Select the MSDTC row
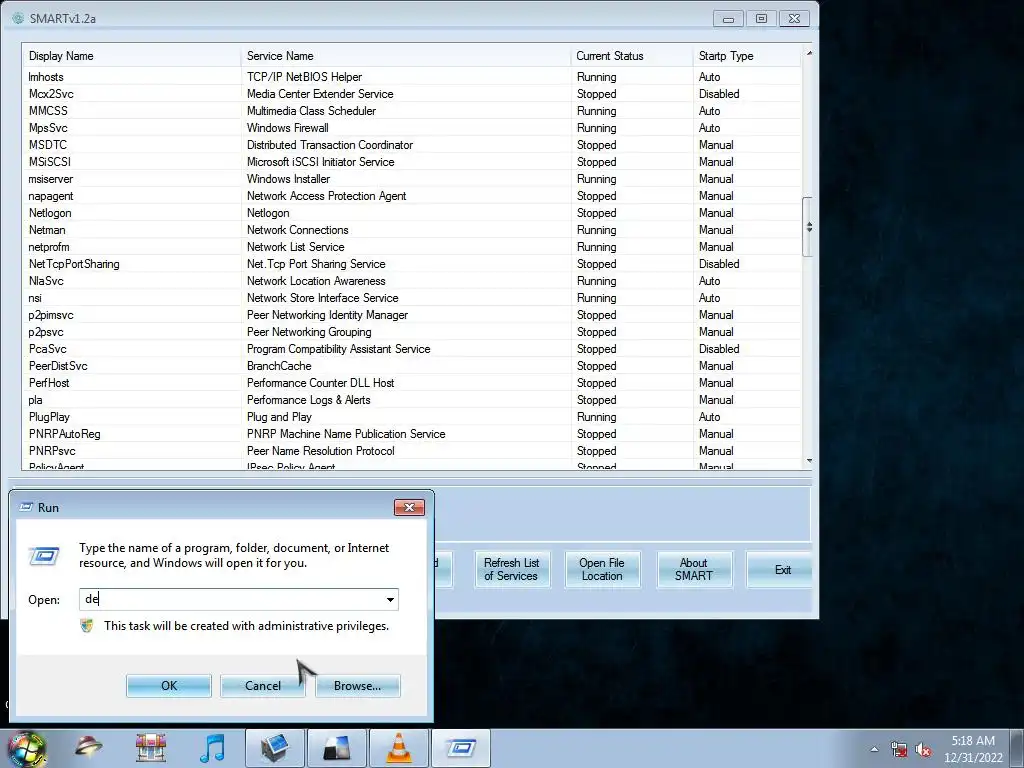Viewport: 1024px width, 768px height. [x=412, y=145]
